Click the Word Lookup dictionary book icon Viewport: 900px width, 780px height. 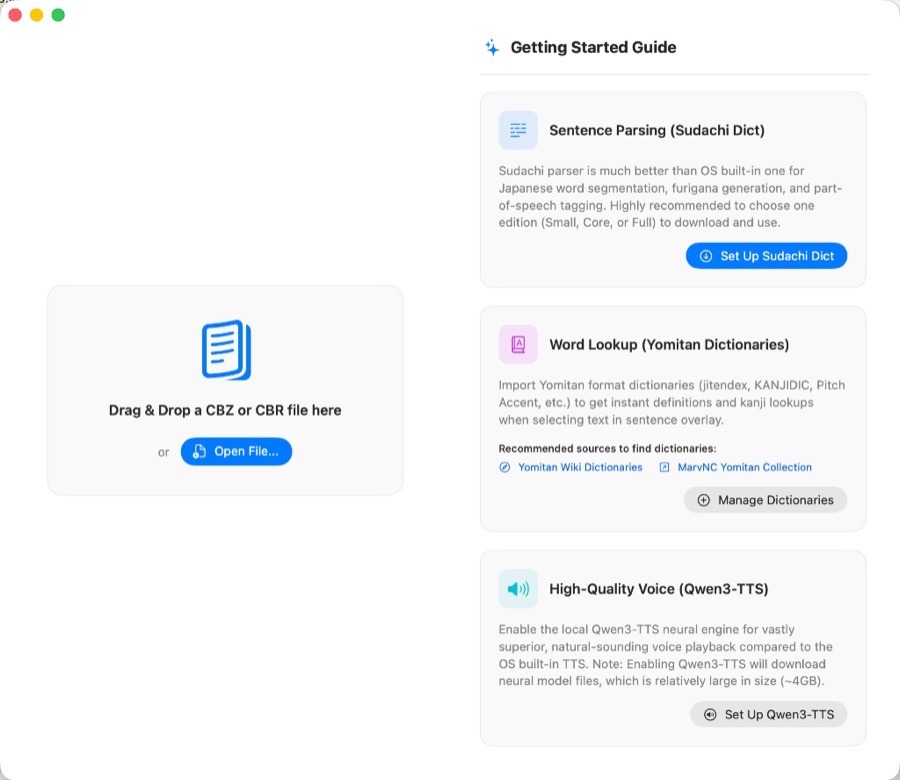[x=518, y=344]
